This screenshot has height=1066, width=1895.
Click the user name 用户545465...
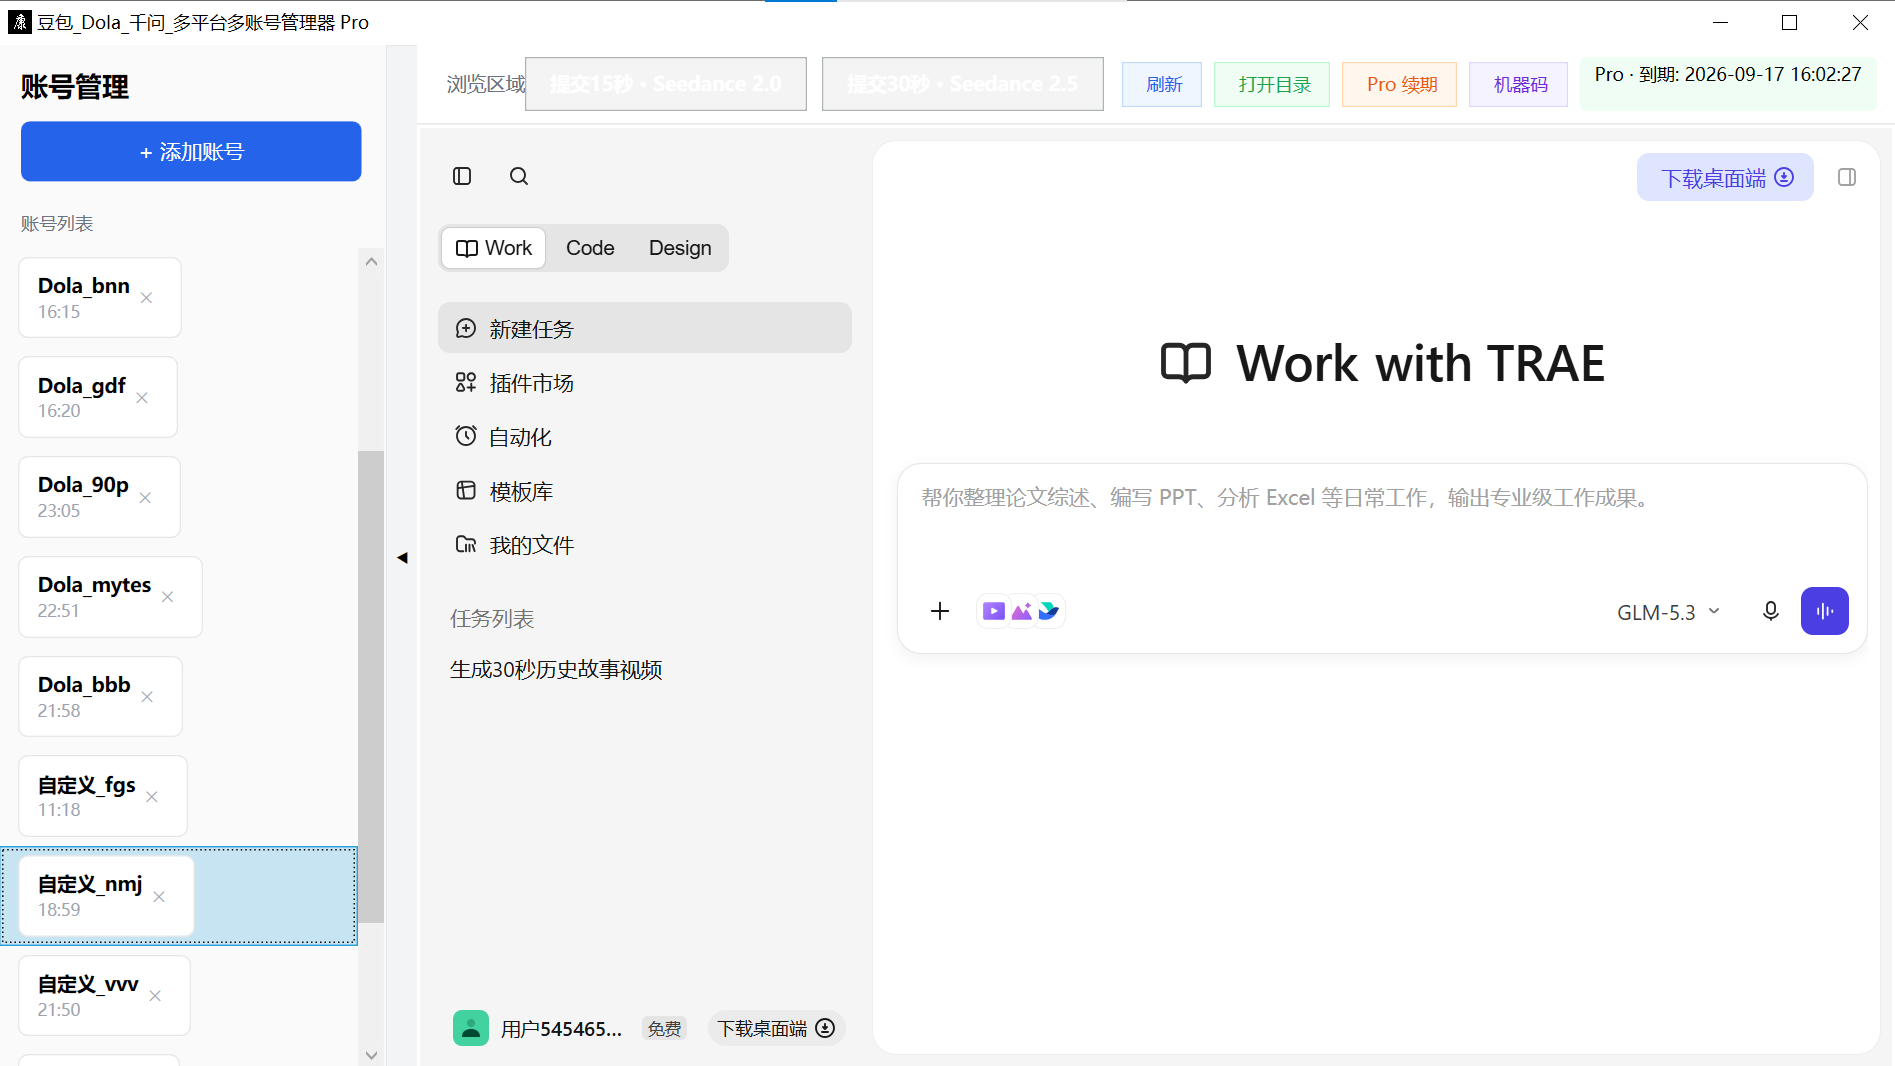(x=561, y=1028)
